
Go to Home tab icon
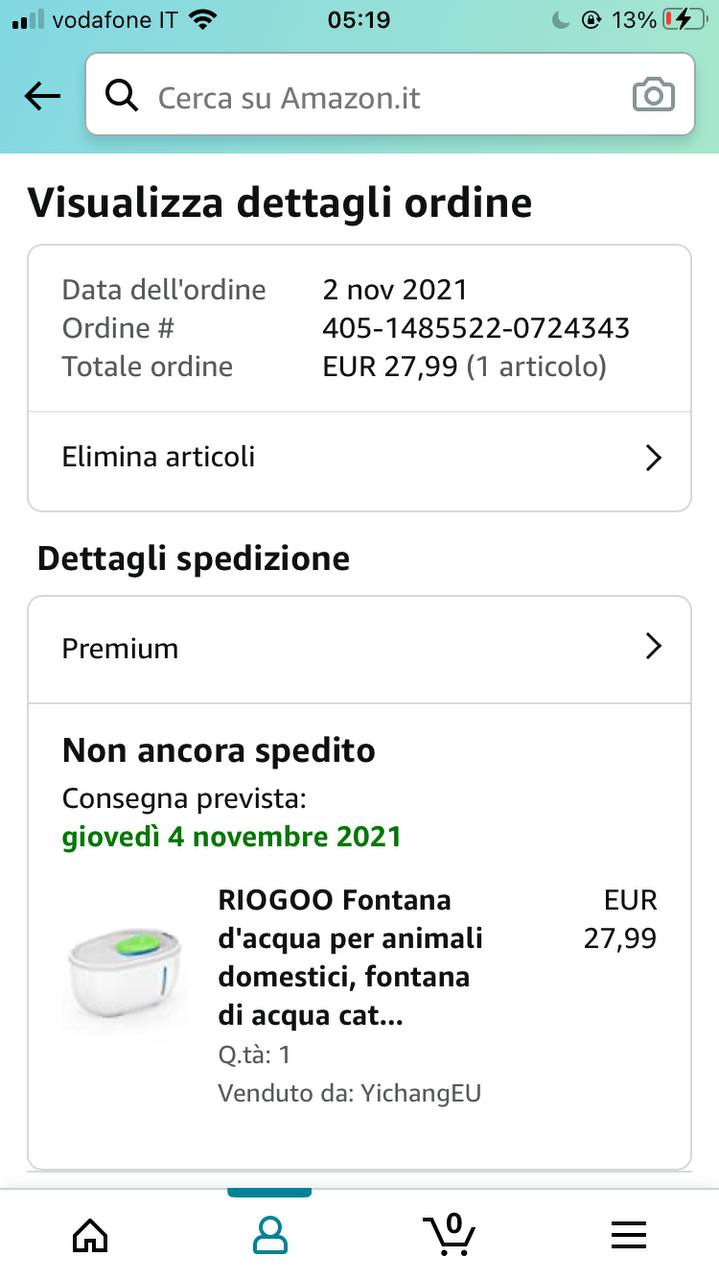point(90,1235)
